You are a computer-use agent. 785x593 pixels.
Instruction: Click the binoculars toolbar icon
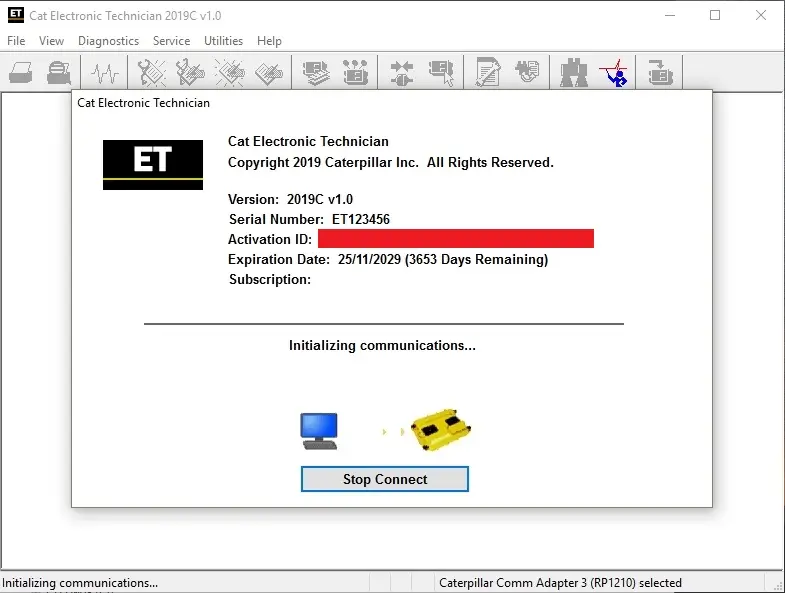click(x=574, y=73)
